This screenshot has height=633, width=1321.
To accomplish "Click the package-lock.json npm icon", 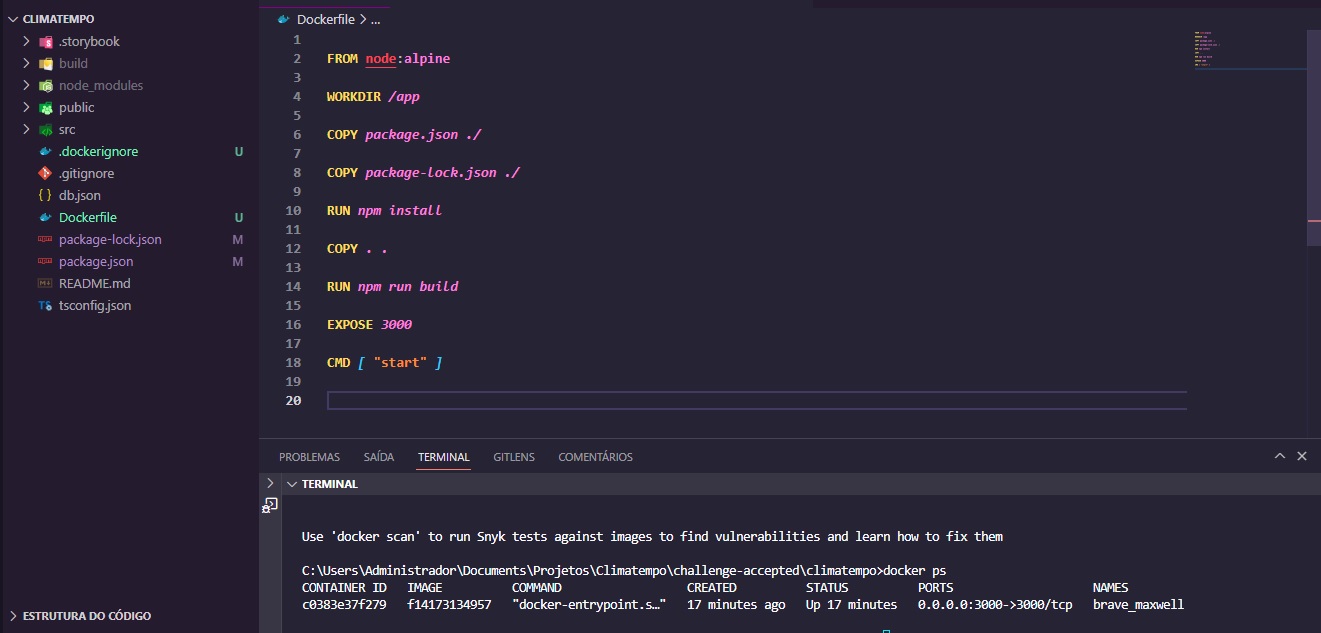I will 45,240.
